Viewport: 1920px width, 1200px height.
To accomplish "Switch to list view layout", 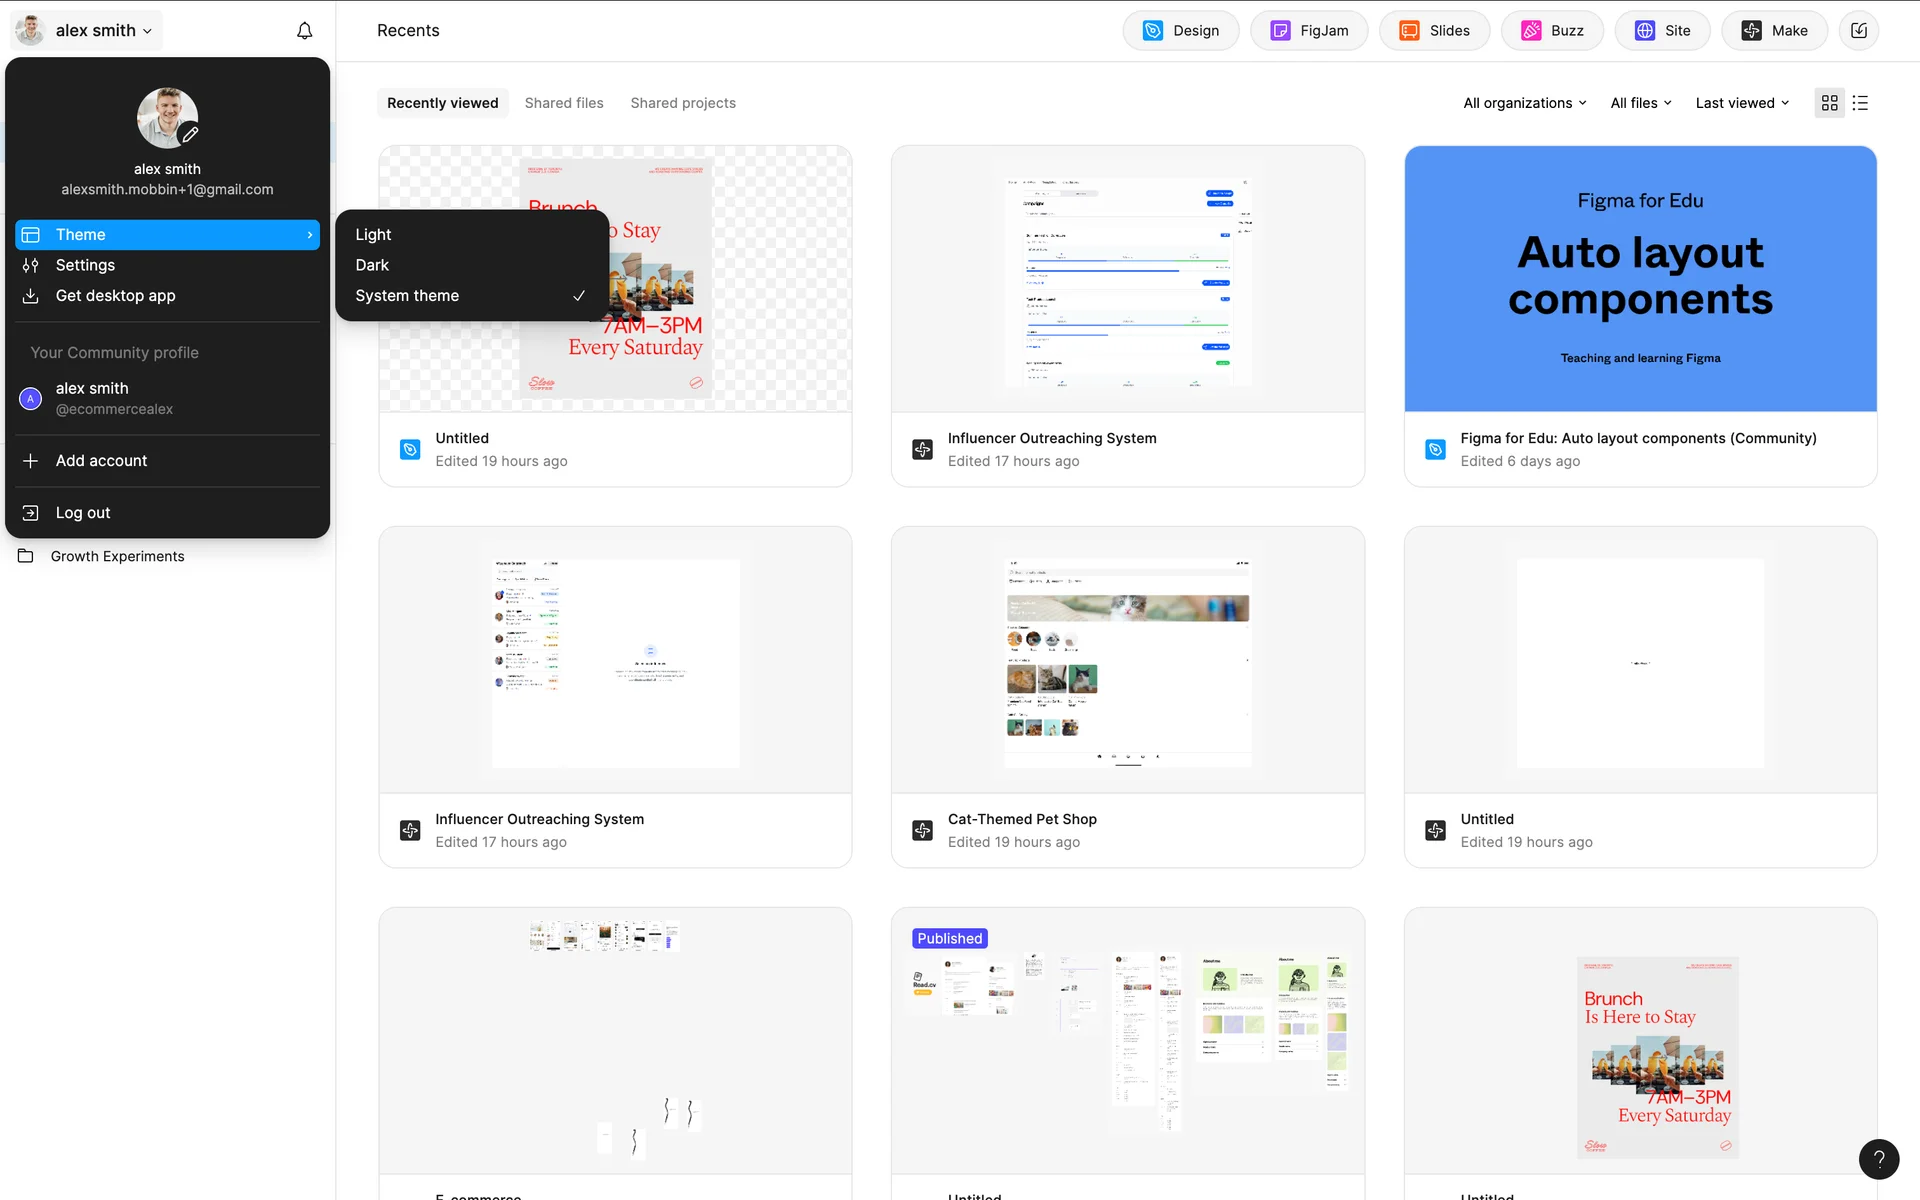I will click(x=1860, y=103).
